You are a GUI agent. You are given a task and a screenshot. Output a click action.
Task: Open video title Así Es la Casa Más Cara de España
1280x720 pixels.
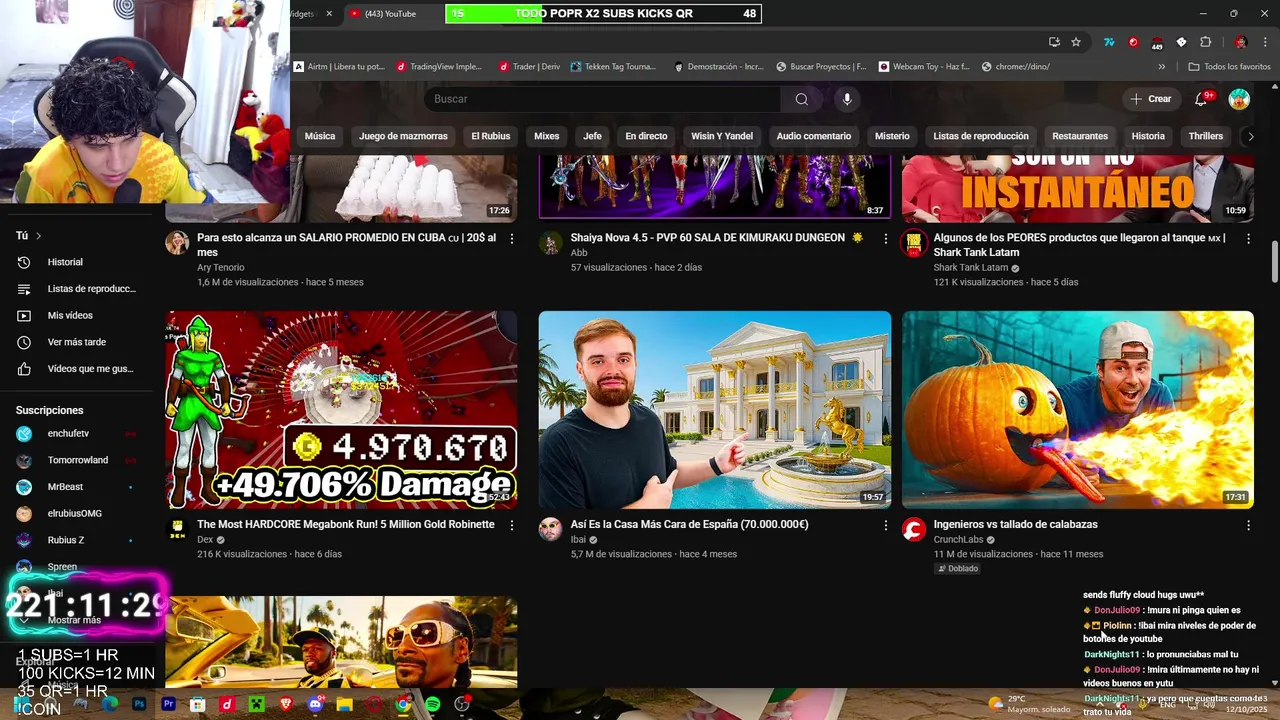point(689,524)
